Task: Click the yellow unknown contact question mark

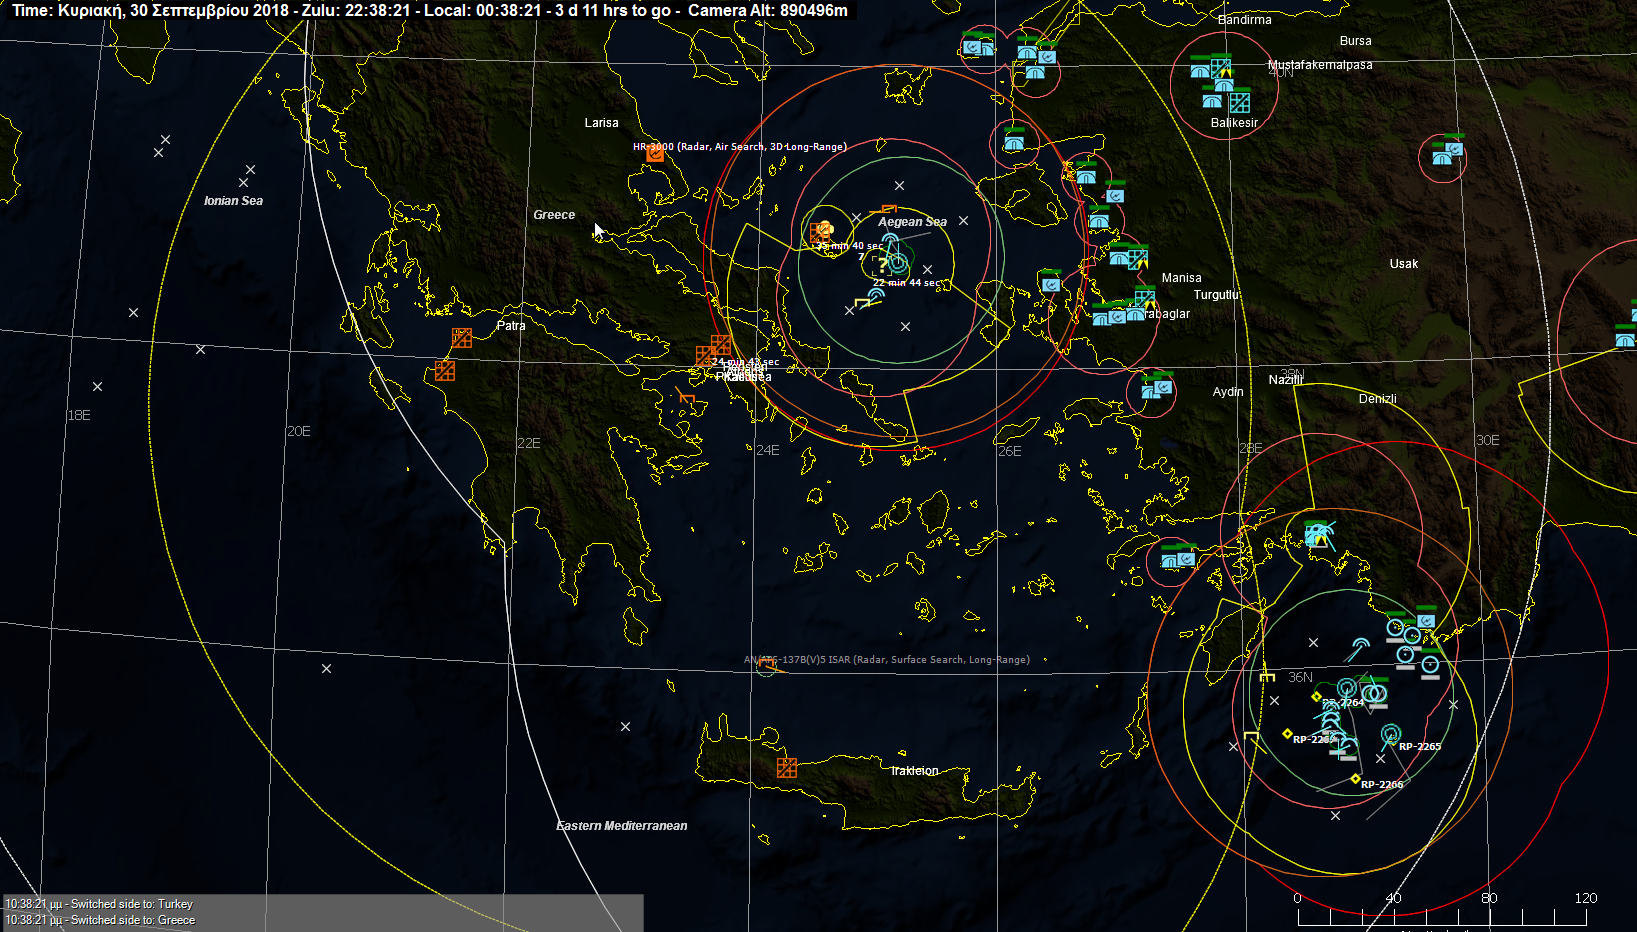Action: 880,265
